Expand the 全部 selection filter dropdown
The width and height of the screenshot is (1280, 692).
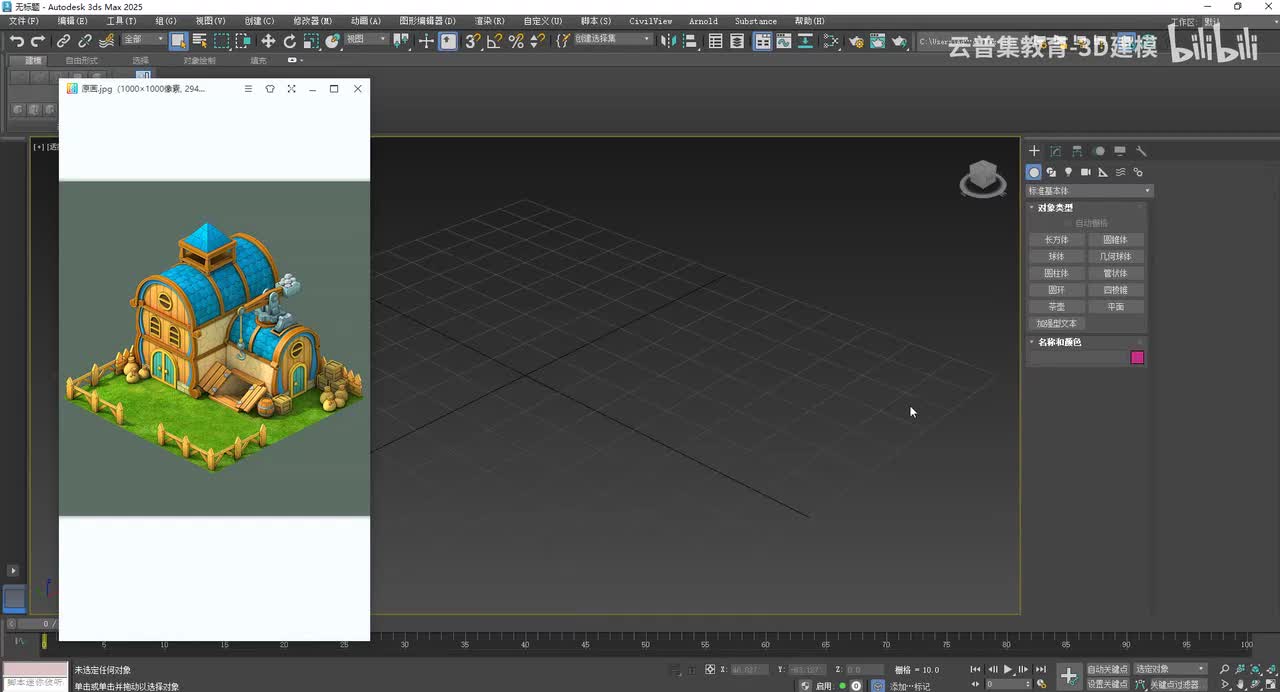[x=143, y=40]
